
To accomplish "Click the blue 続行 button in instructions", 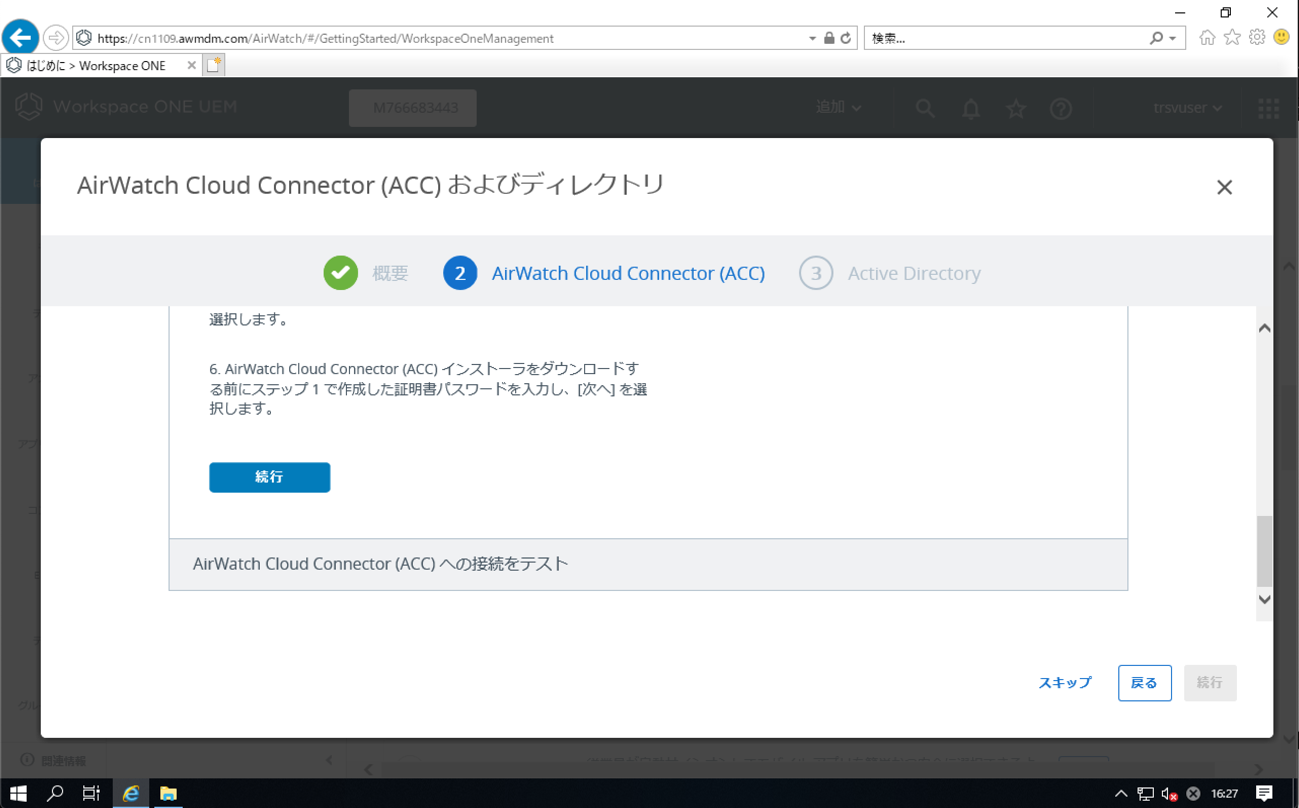I will [x=269, y=477].
